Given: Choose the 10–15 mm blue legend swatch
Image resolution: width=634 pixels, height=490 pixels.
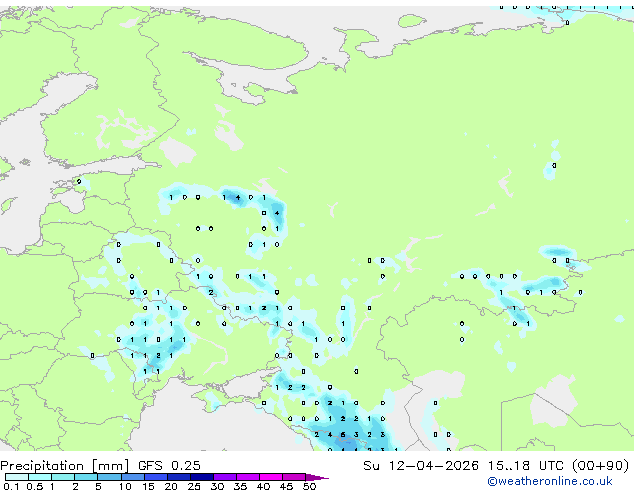Looking at the screenshot, I should (x=132, y=477).
